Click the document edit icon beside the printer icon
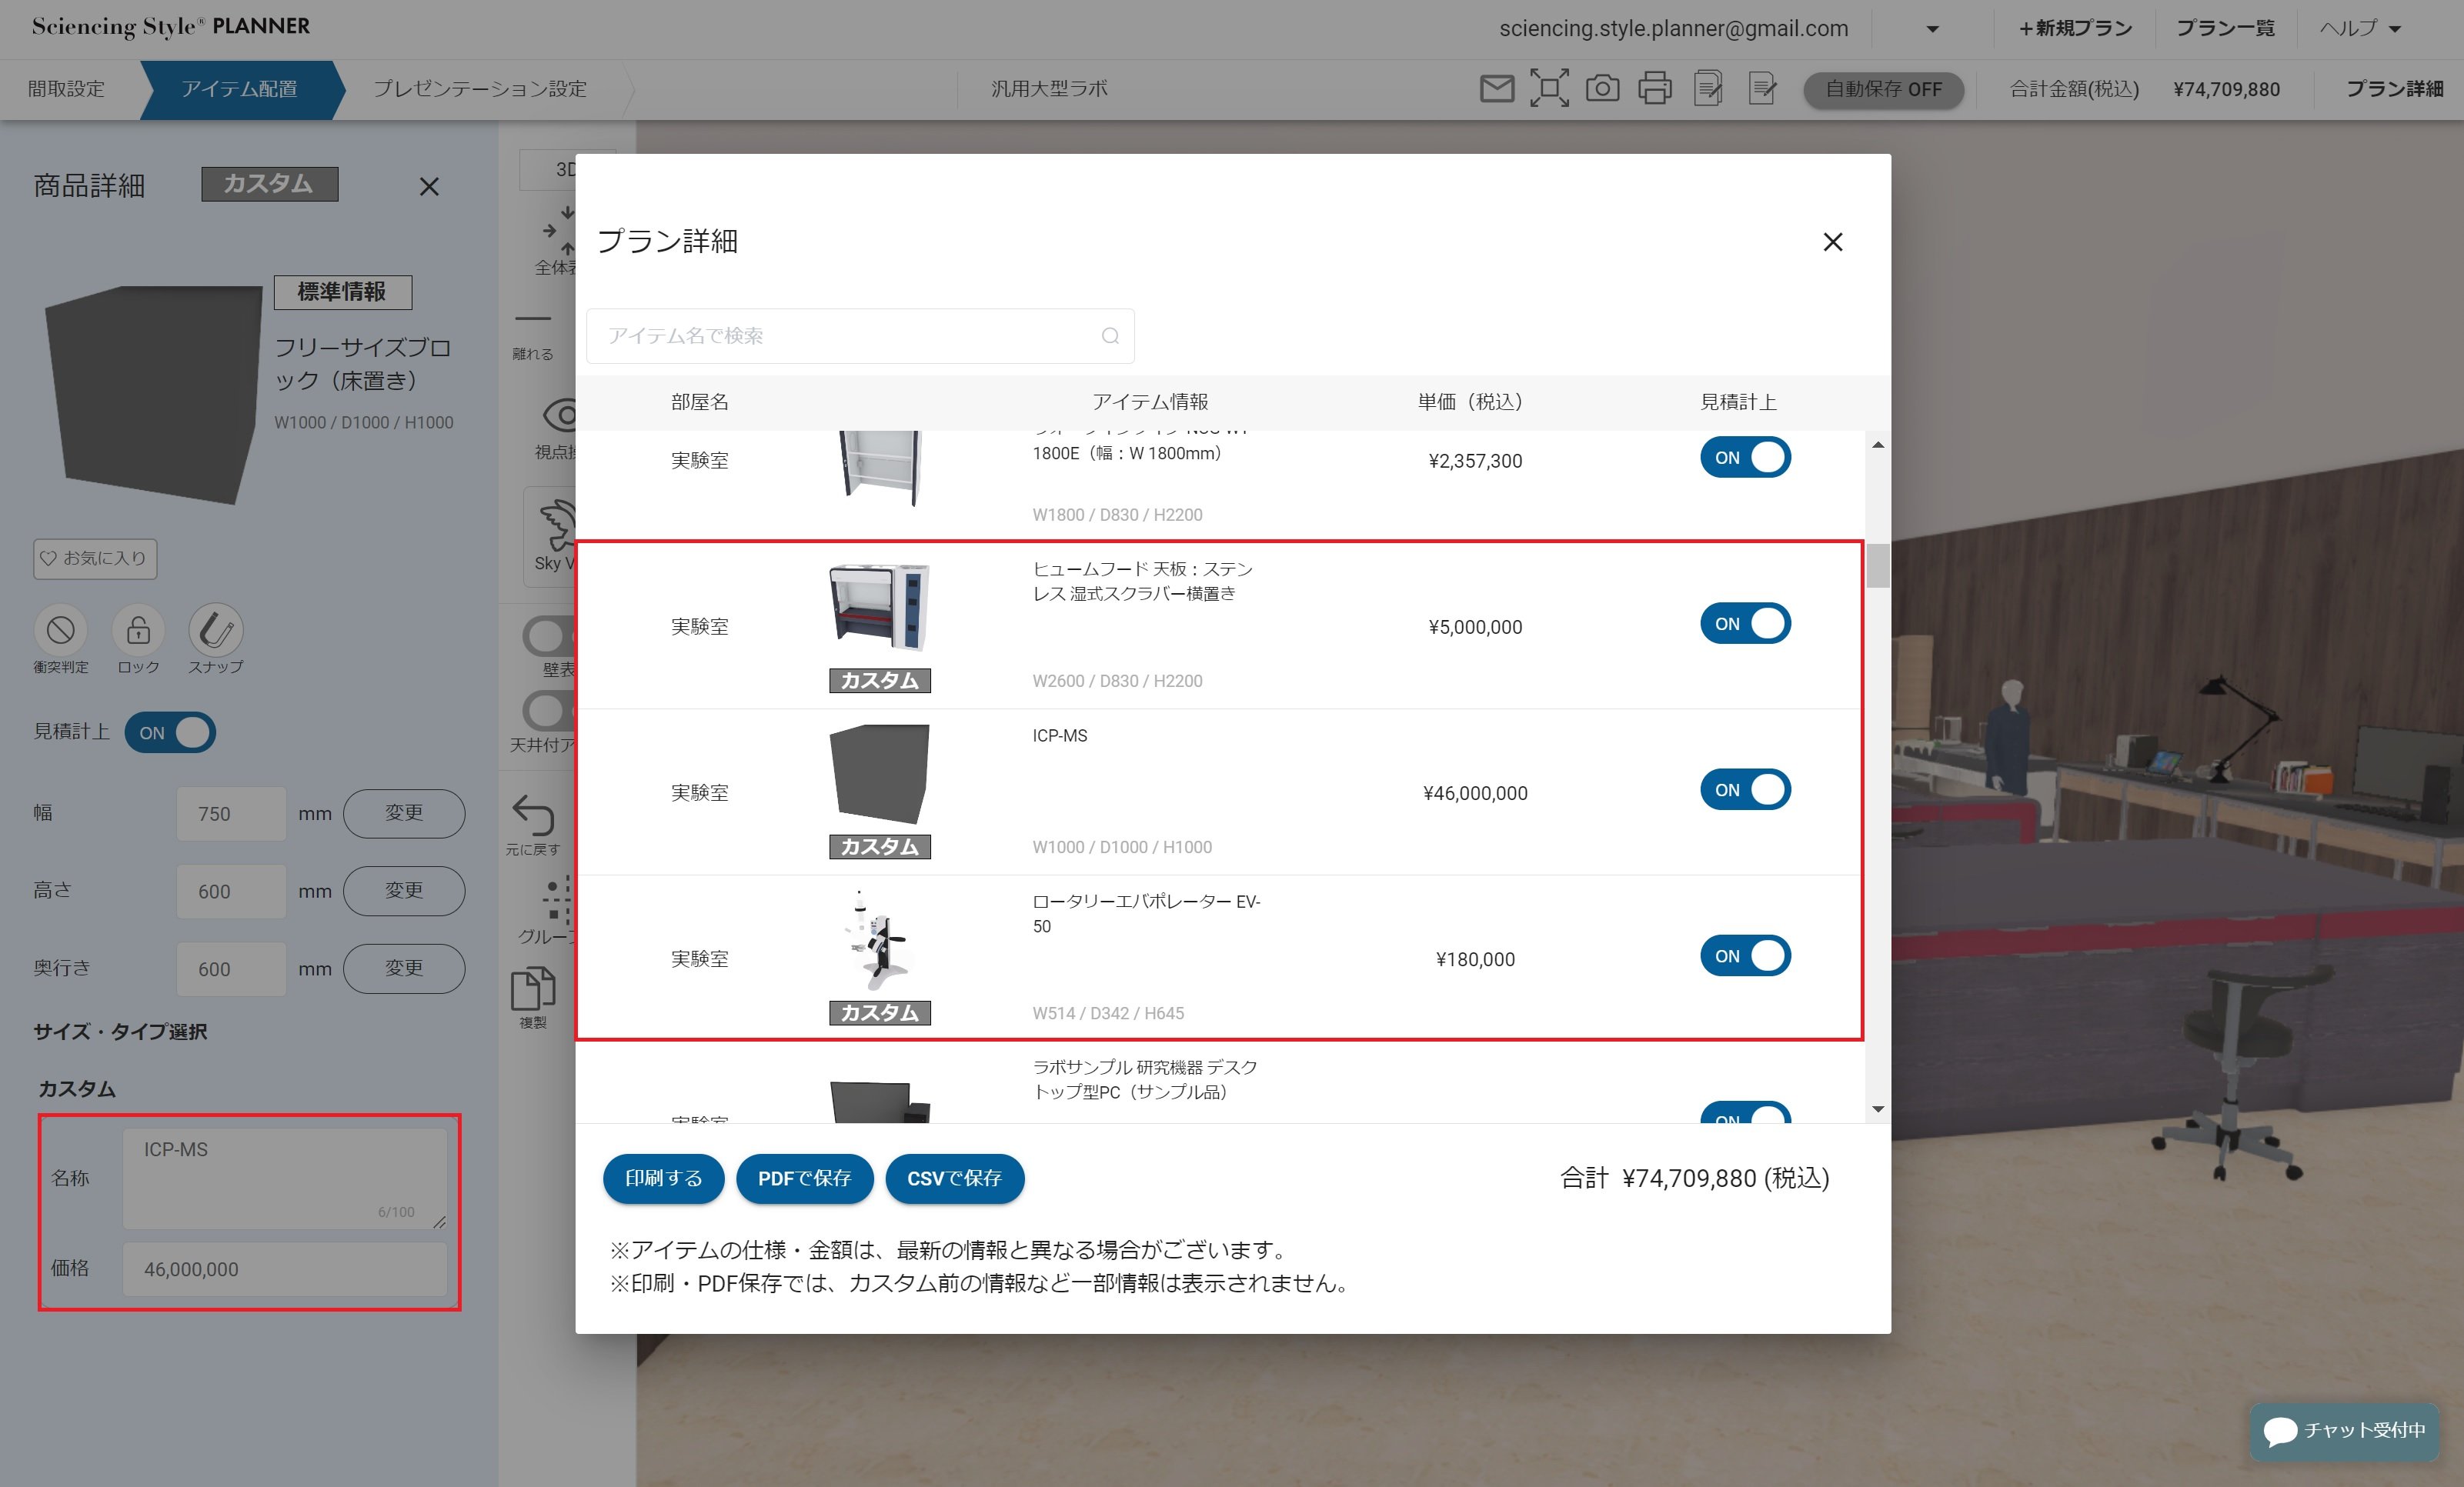The width and height of the screenshot is (2464, 1487). pyautogui.click(x=1708, y=89)
